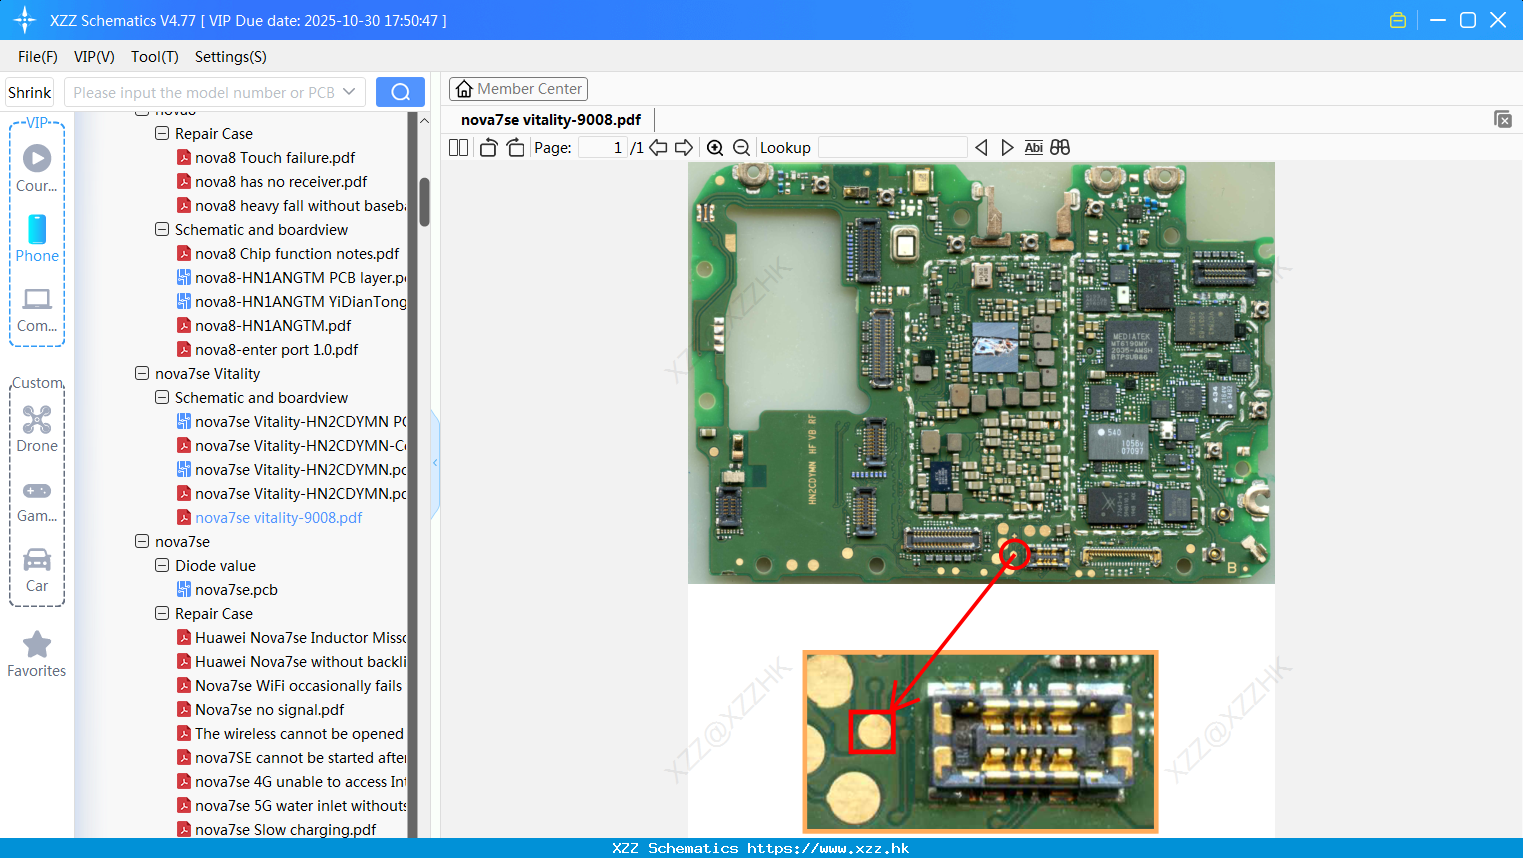This screenshot has height=858, width=1523.
Task: Open the Tool(T) menu
Action: [x=154, y=57]
